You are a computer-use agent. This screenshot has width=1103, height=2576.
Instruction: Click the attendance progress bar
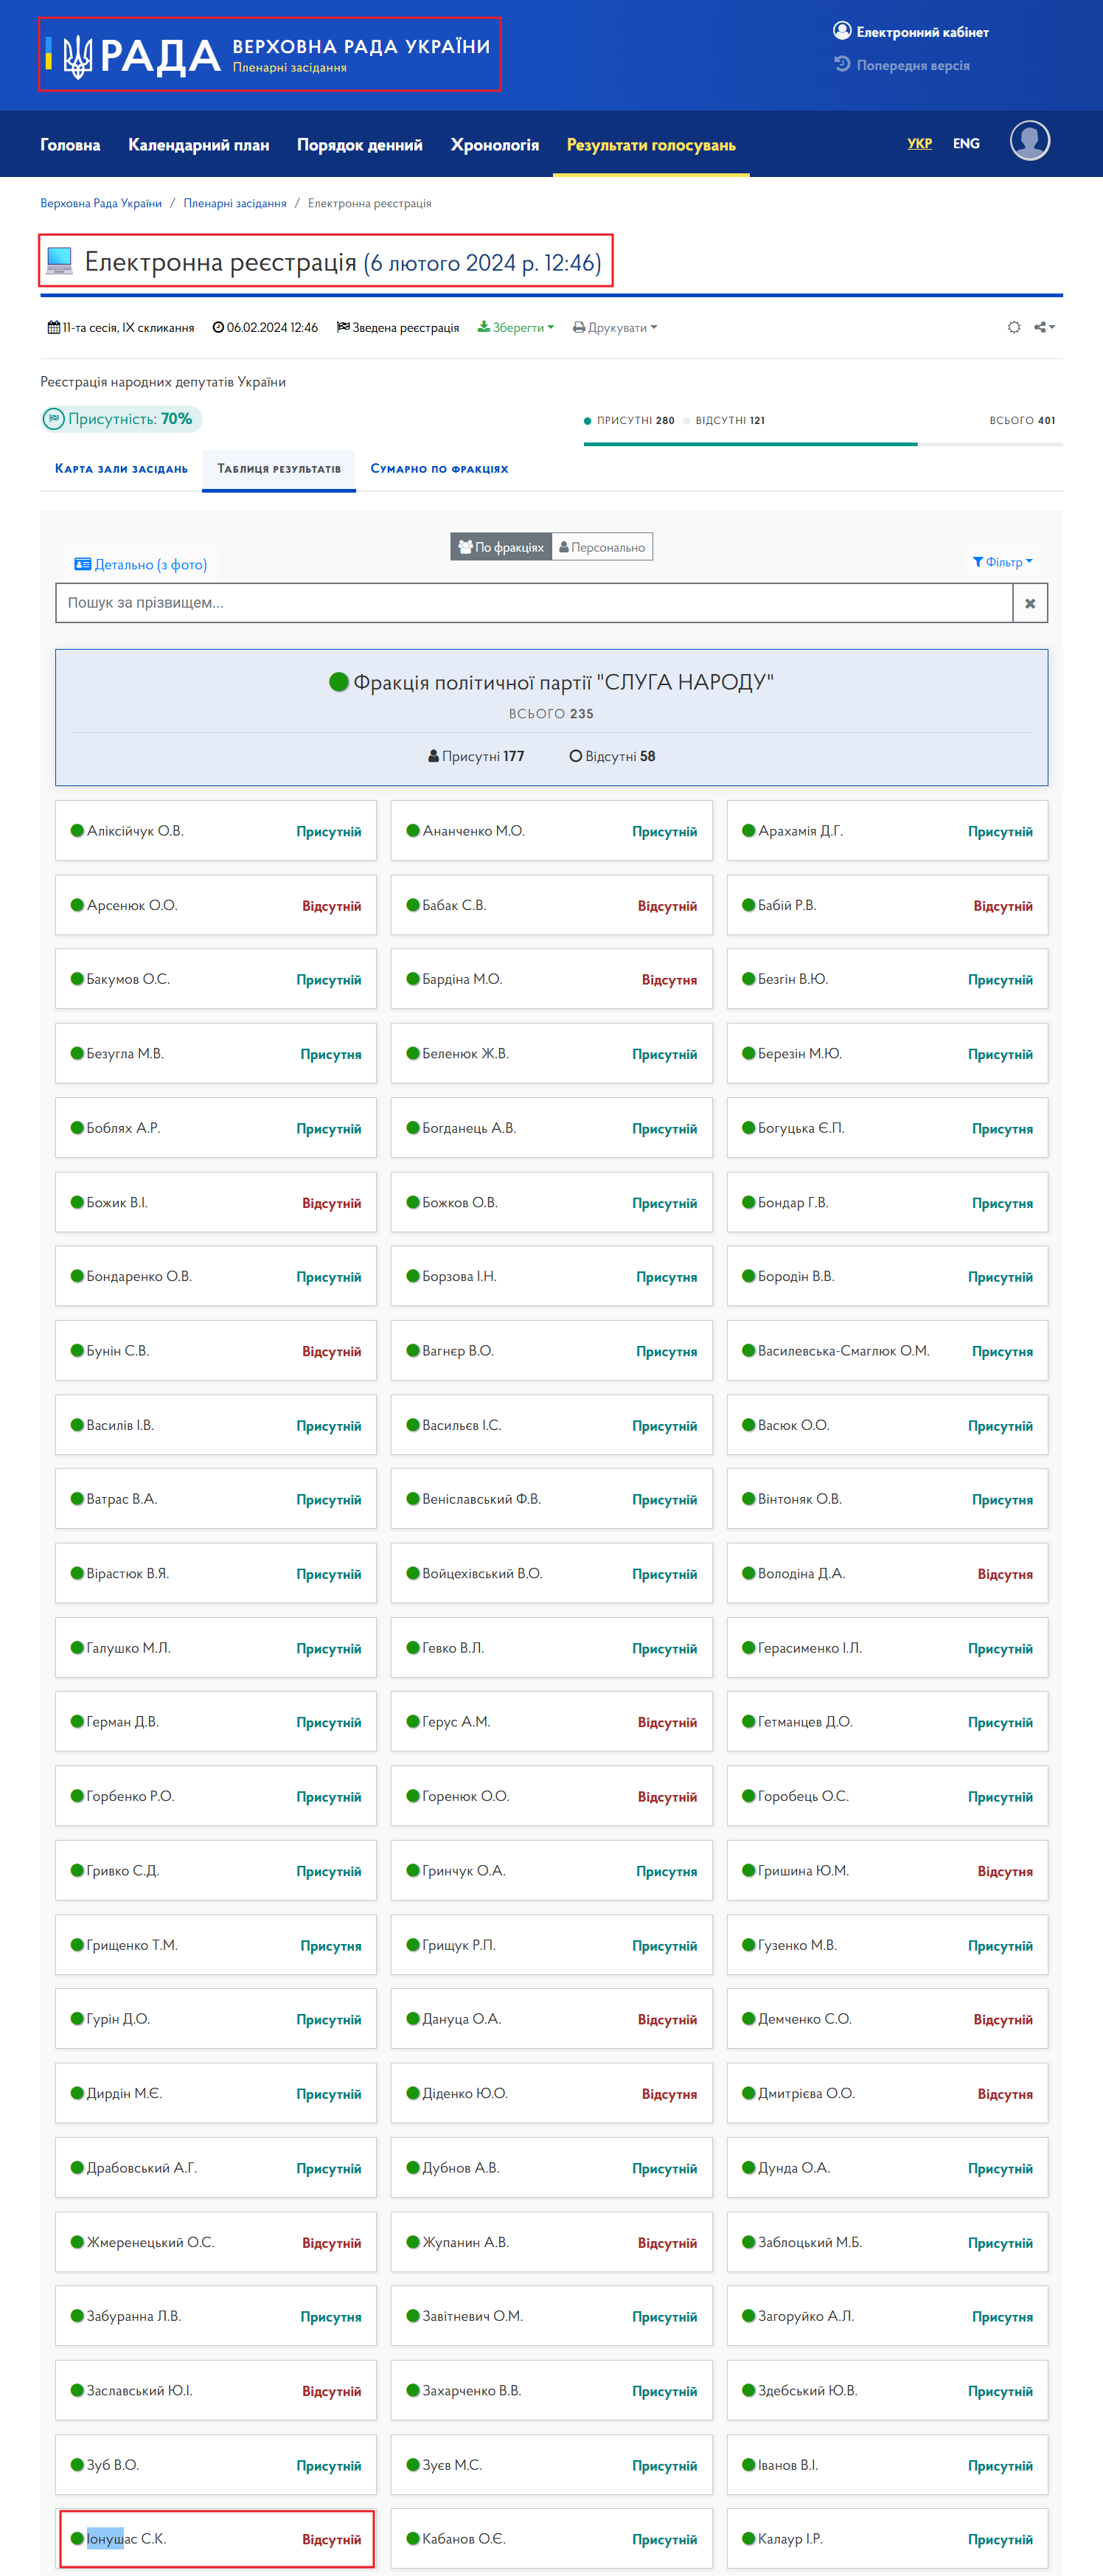pyautogui.click(x=823, y=444)
